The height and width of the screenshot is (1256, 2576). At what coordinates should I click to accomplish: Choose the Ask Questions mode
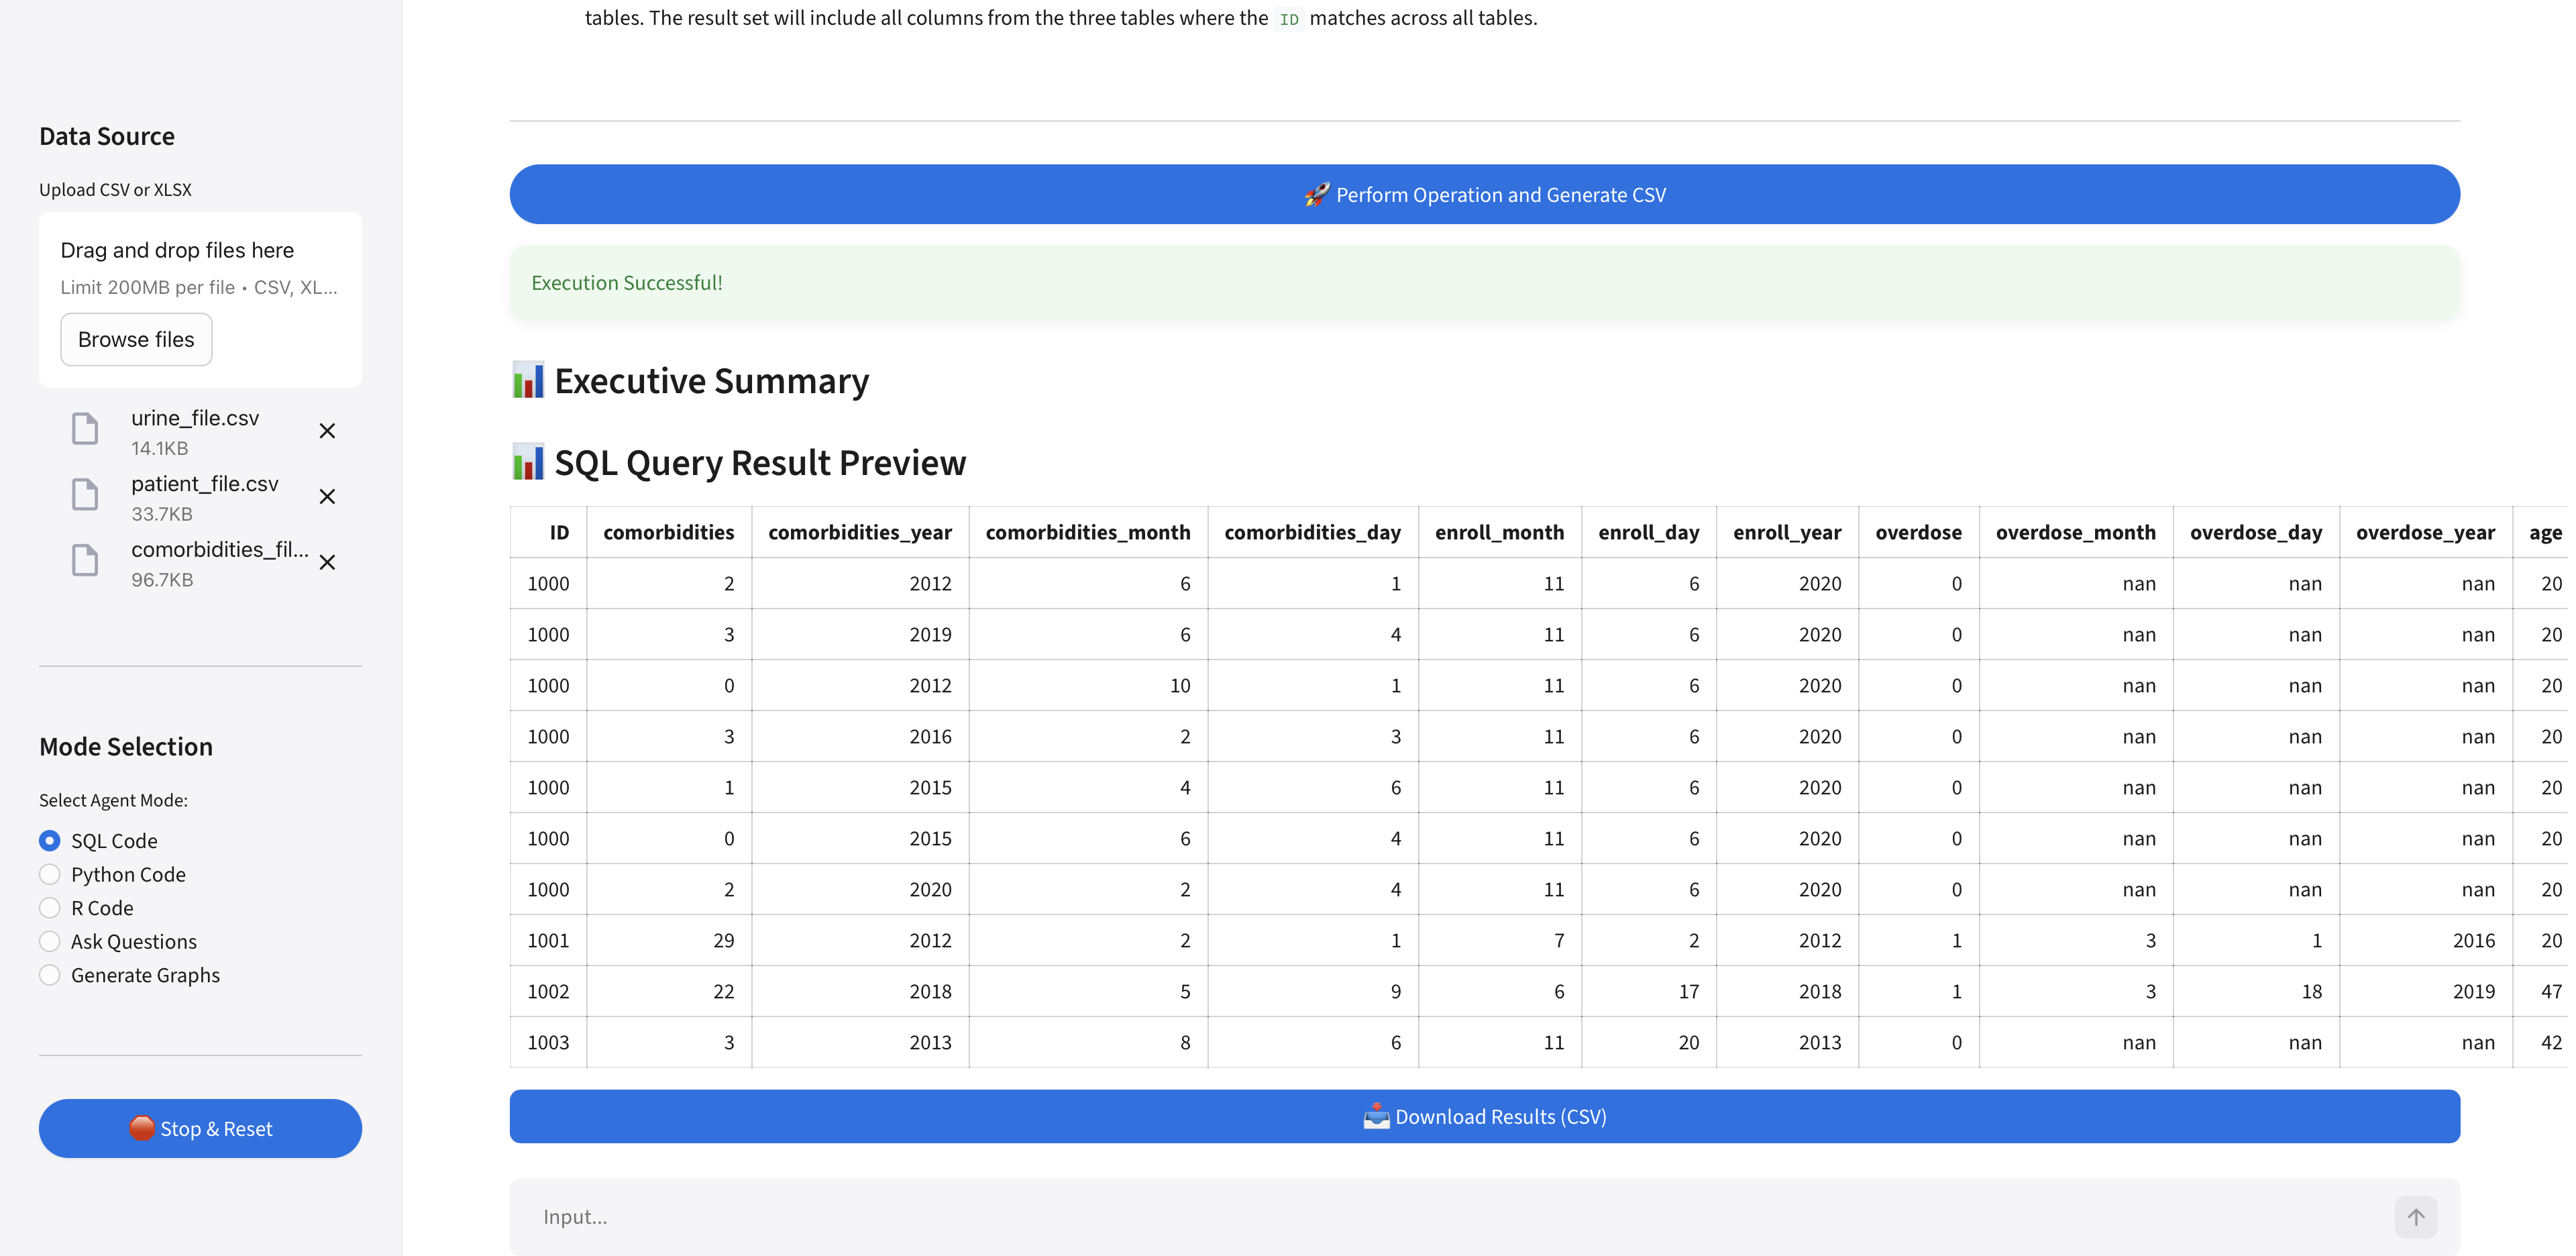point(50,942)
